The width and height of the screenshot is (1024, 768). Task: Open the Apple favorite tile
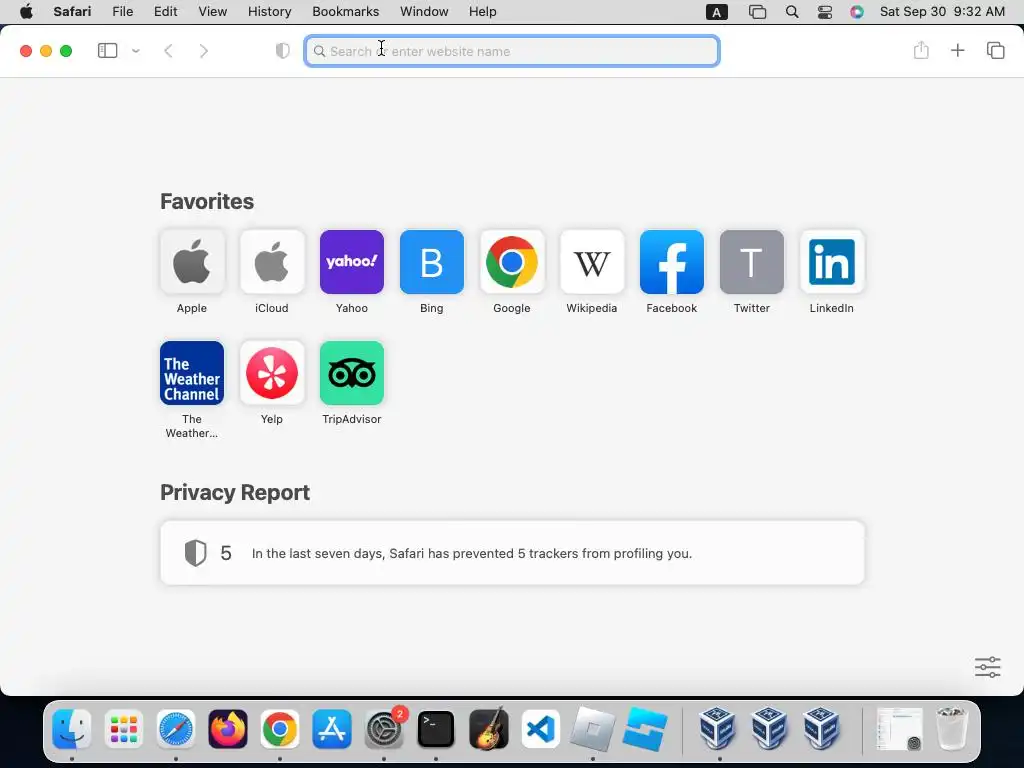click(x=192, y=262)
